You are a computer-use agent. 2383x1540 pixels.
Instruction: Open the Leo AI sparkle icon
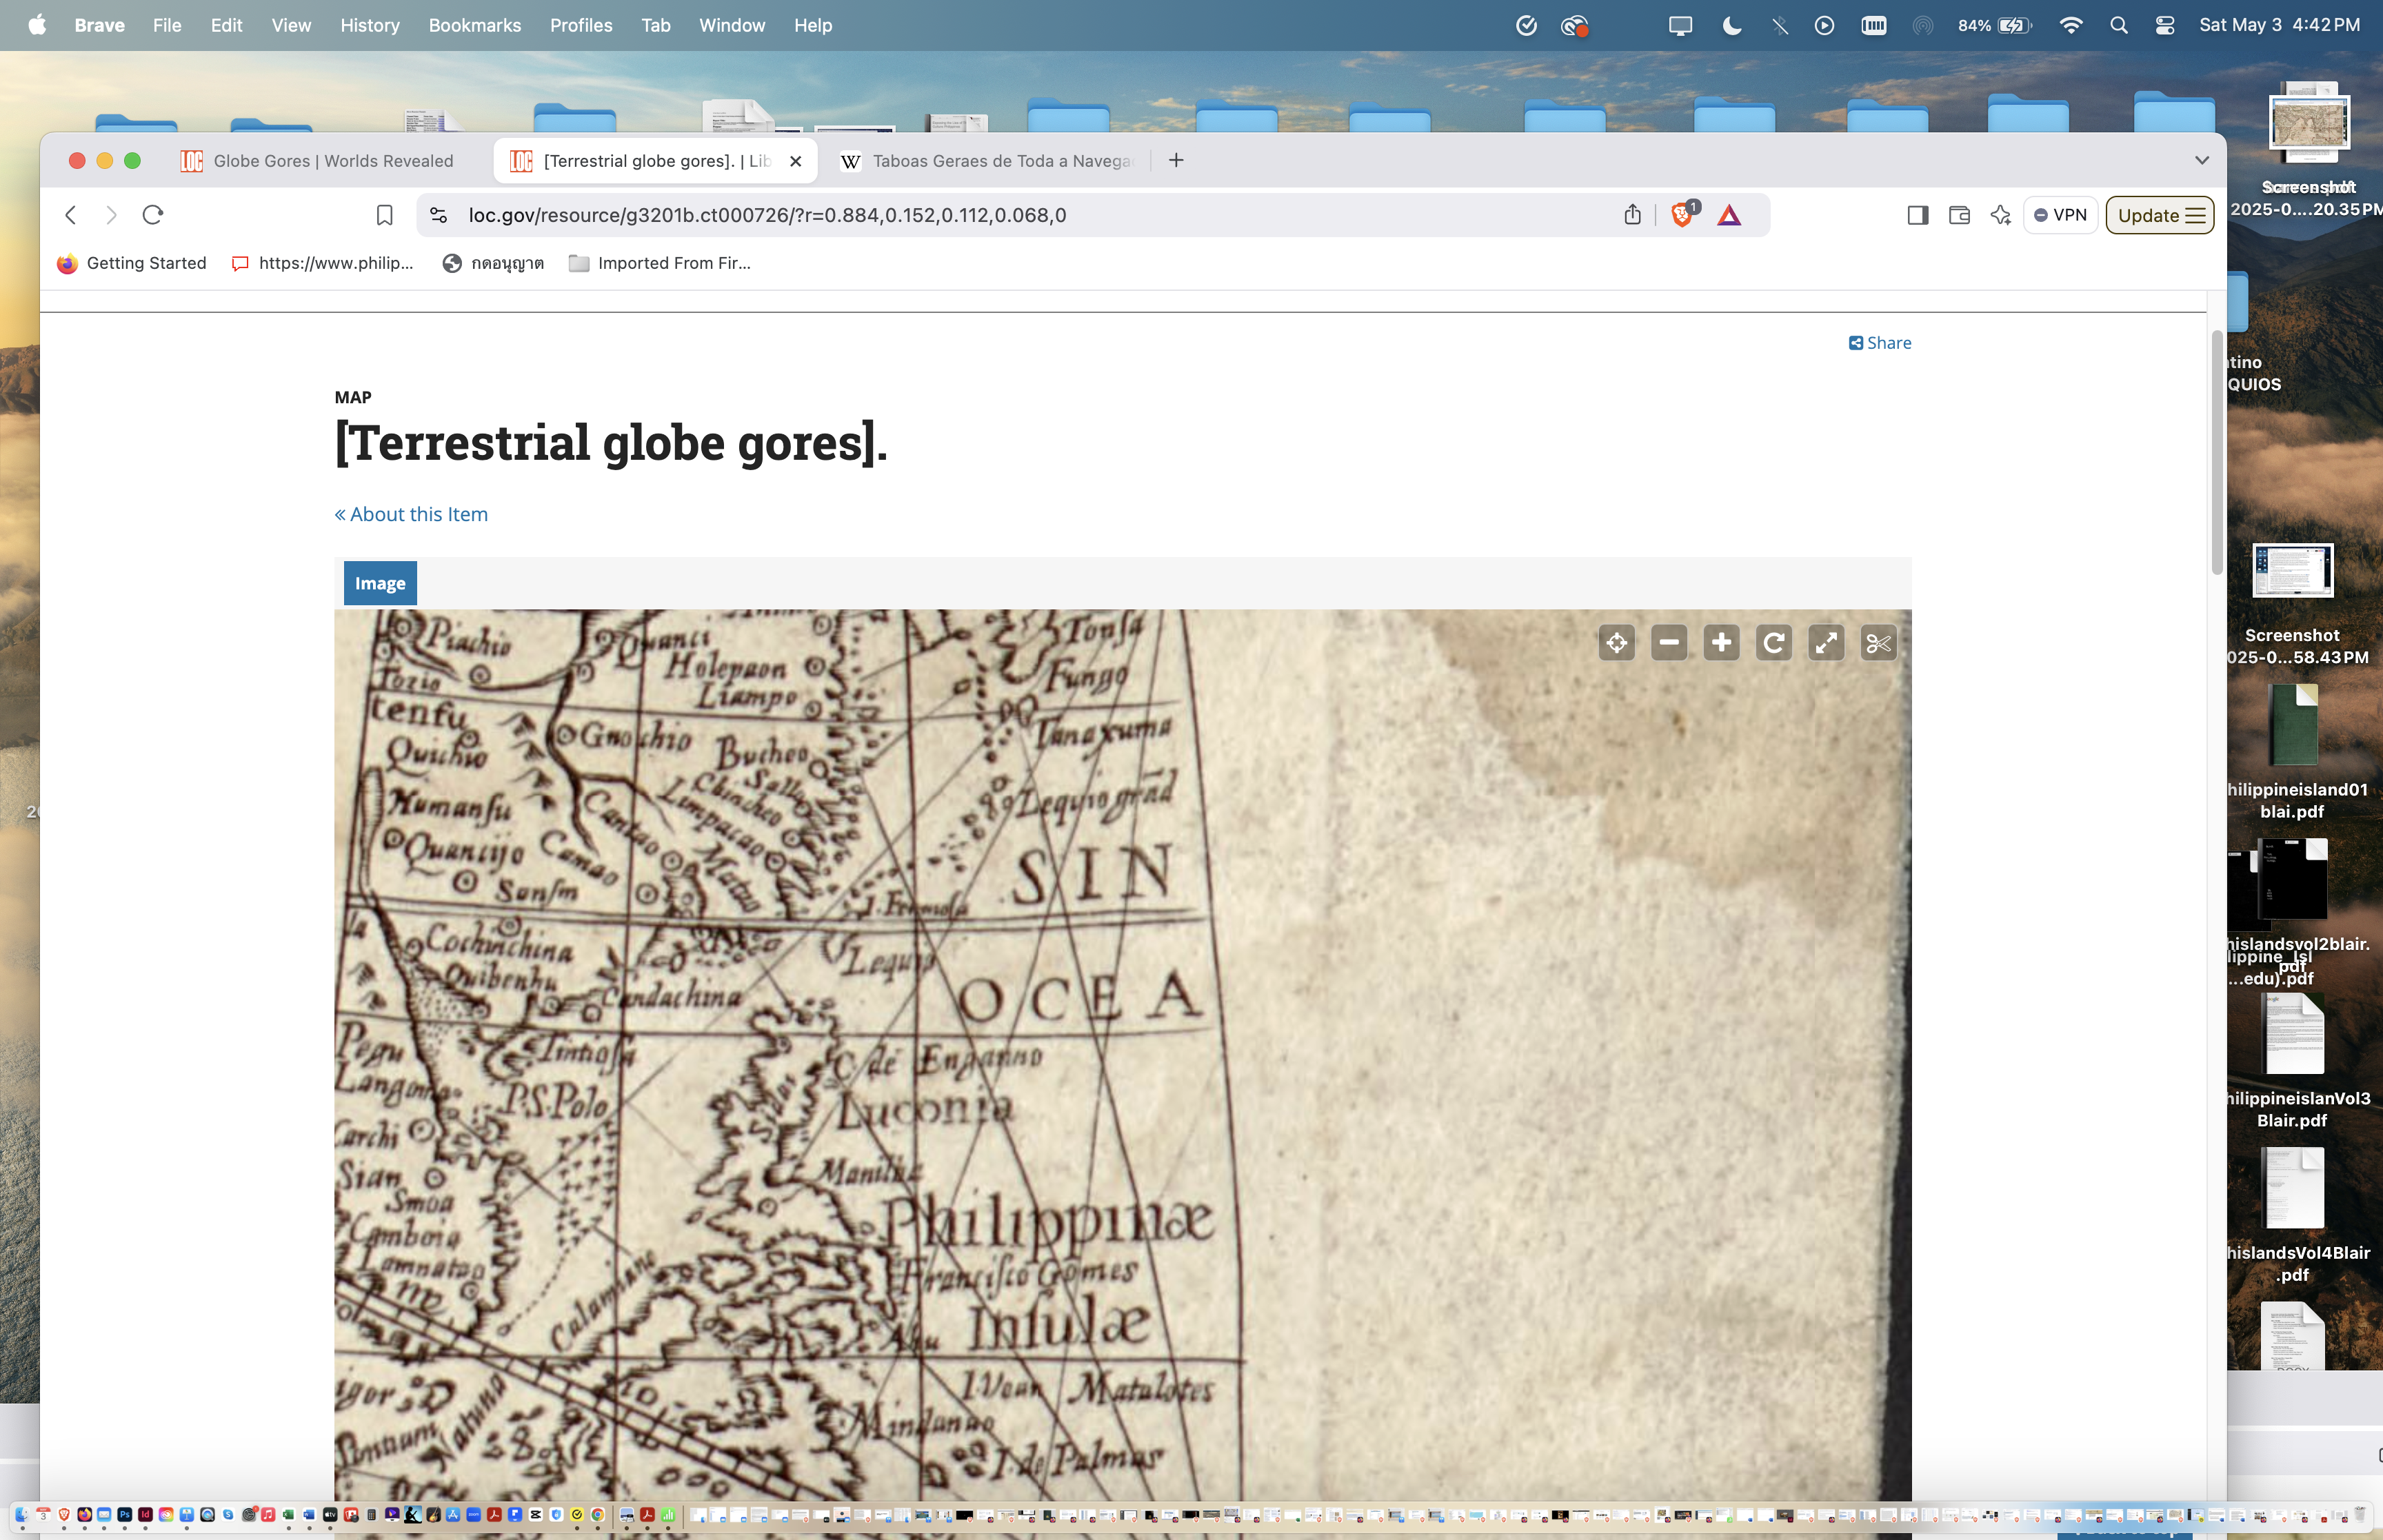click(x=2000, y=215)
